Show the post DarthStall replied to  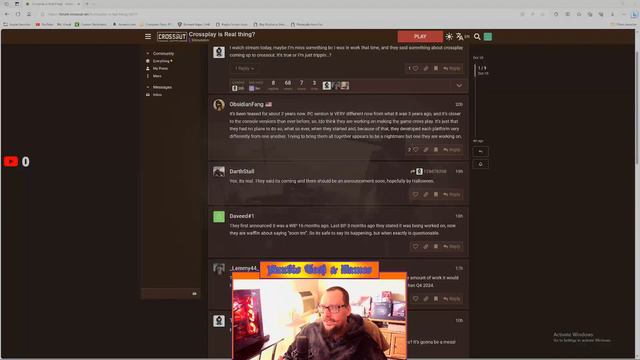tap(429, 171)
